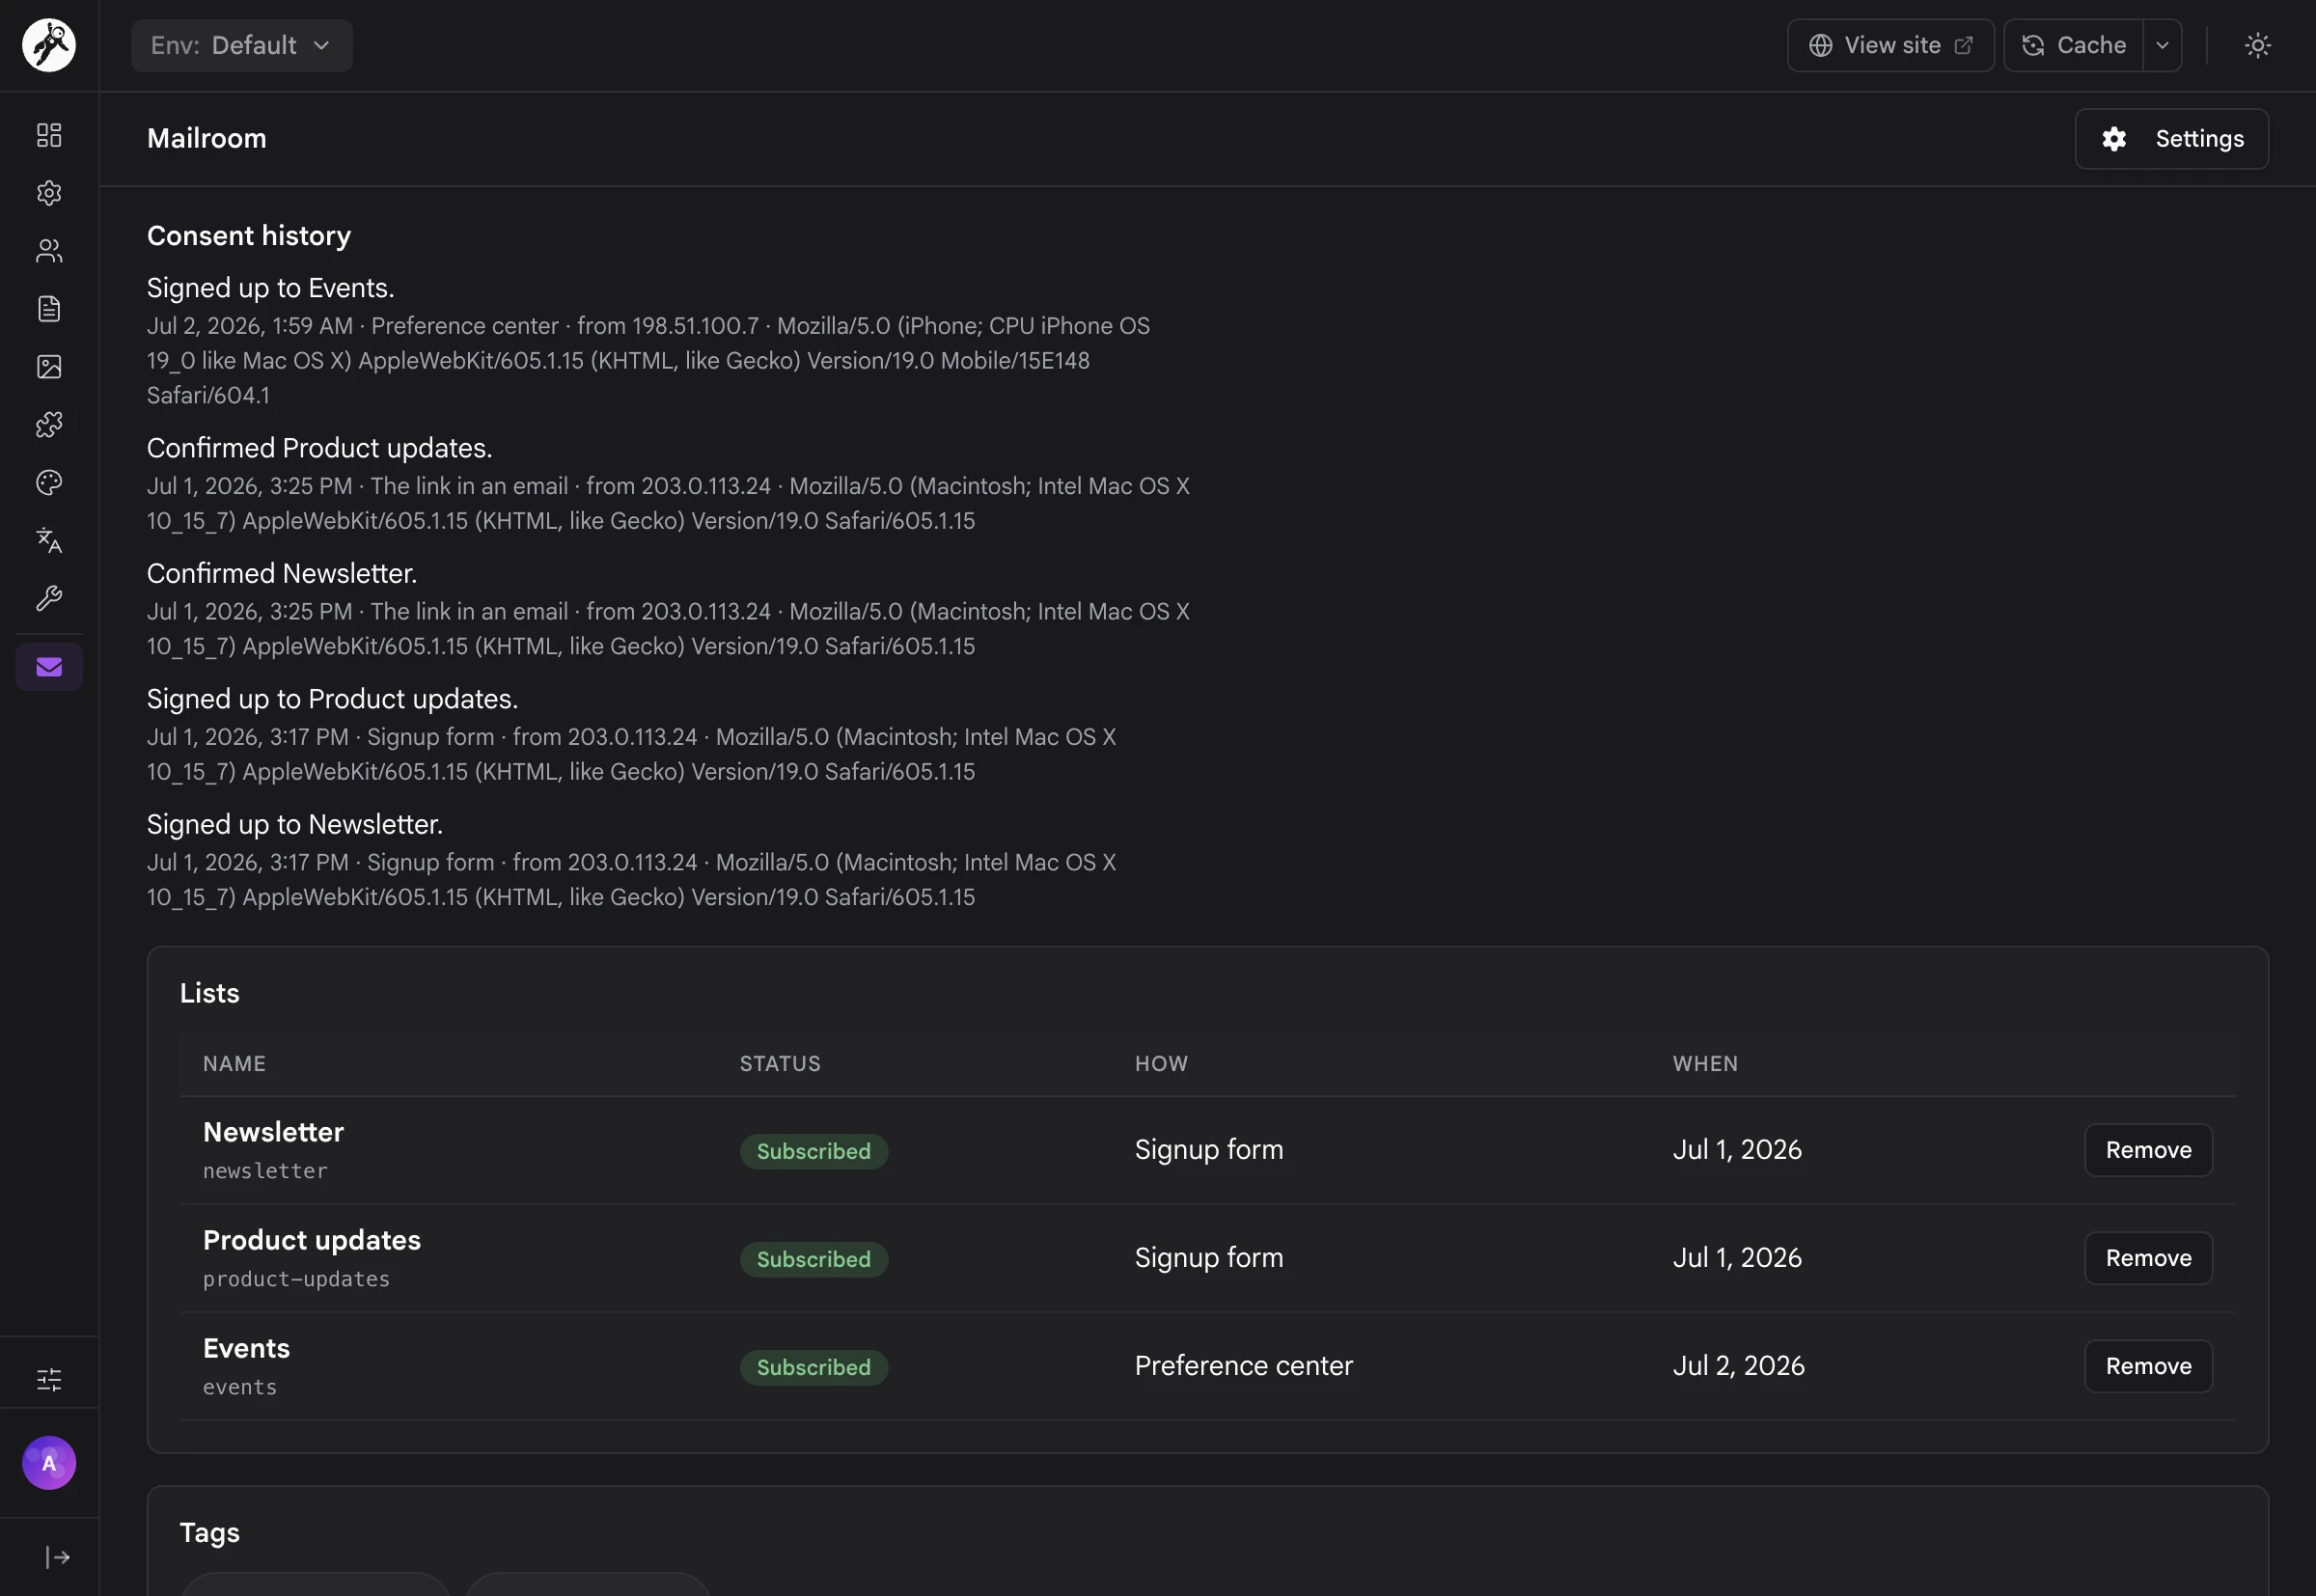This screenshot has height=1596, width=2316.
Task: Click the Mailroom page title
Action: click(207, 139)
